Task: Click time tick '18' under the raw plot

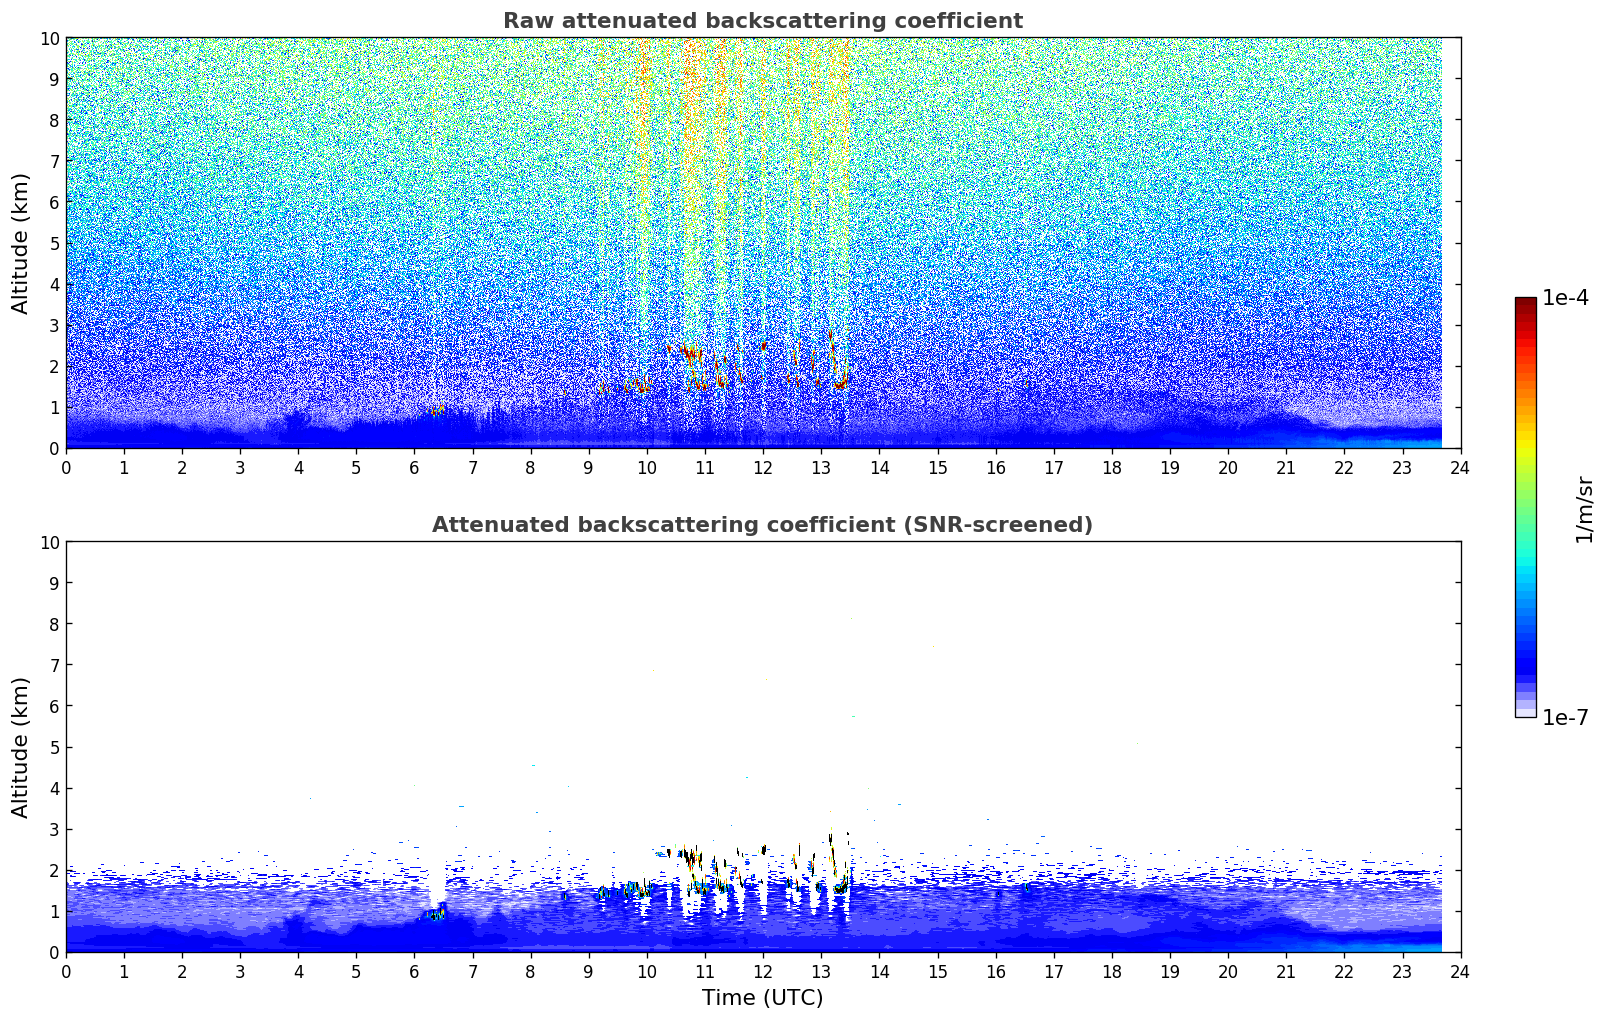Action: (x=1112, y=467)
